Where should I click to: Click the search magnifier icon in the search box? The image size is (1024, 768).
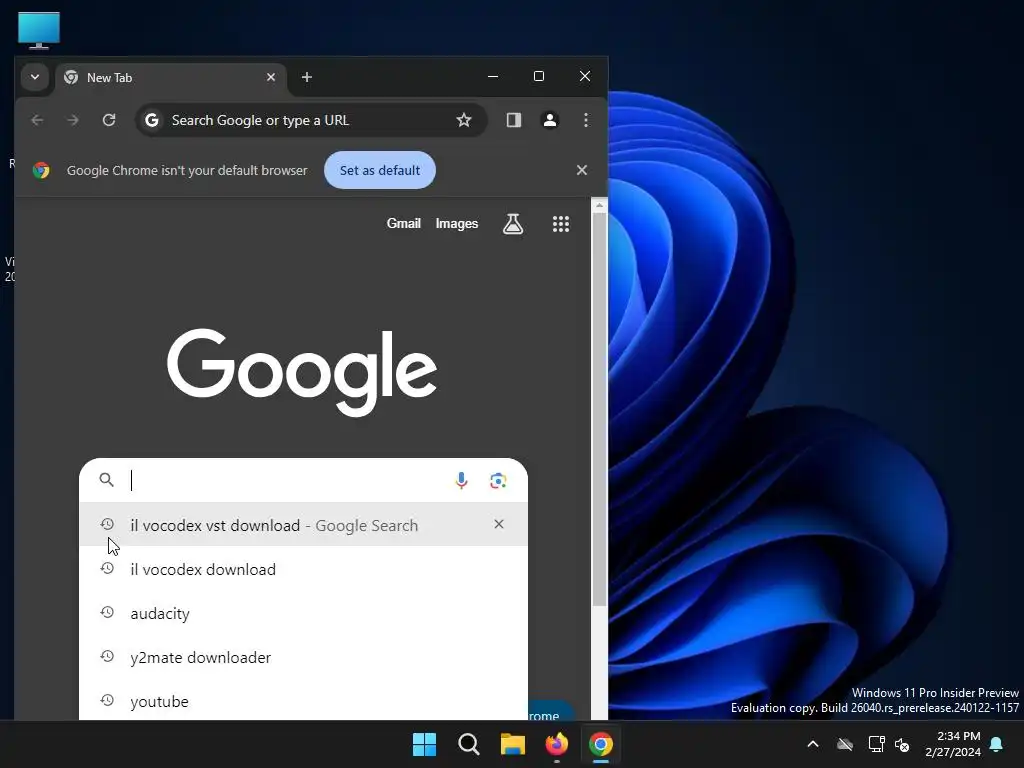106,480
